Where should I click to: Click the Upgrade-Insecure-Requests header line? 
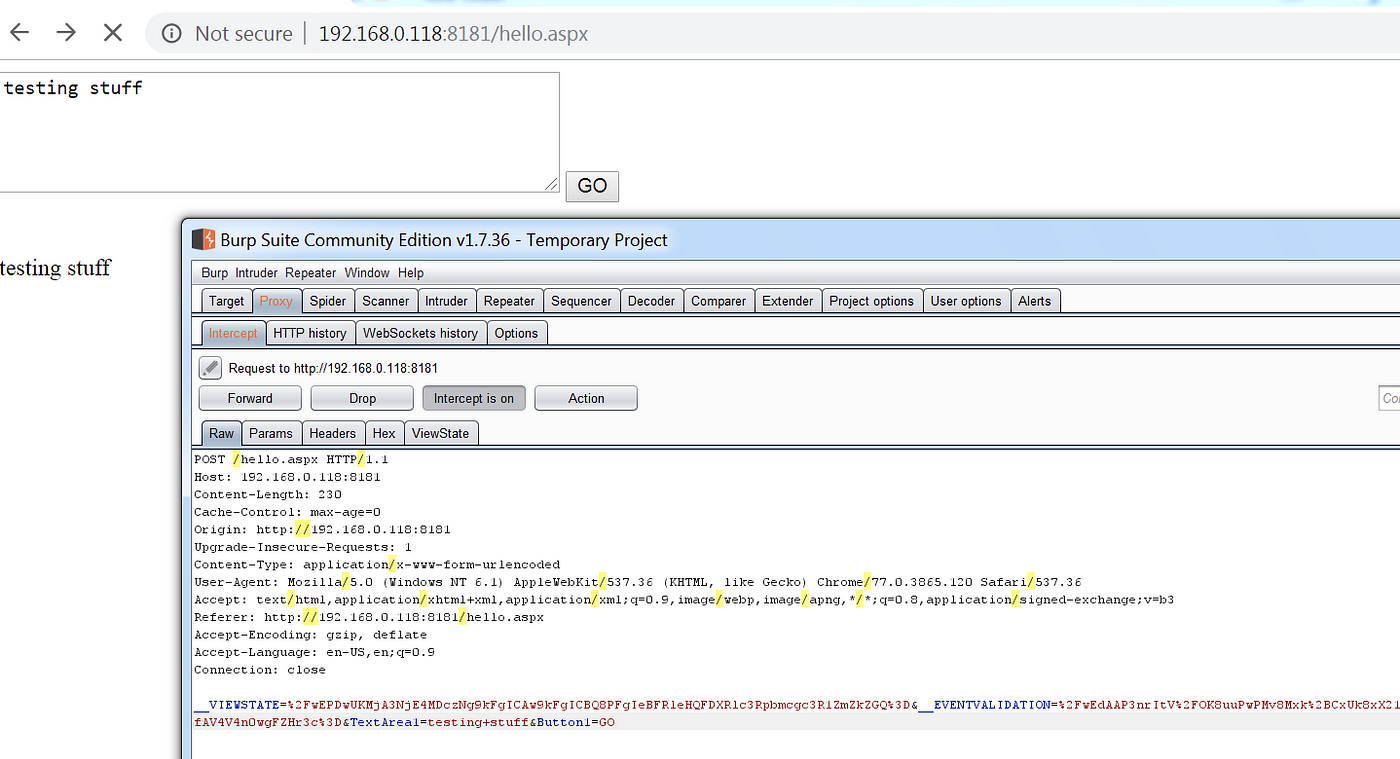point(303,547)
